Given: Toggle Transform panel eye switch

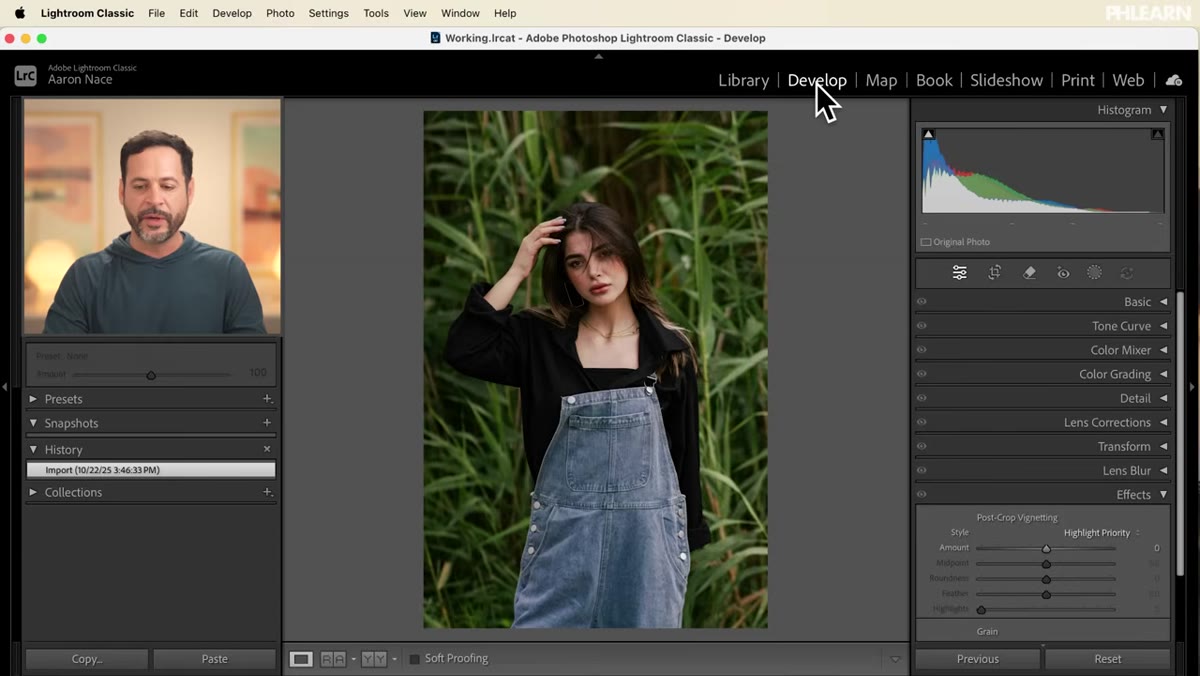Looking at the screenshot, I should (x=922, y=446).
